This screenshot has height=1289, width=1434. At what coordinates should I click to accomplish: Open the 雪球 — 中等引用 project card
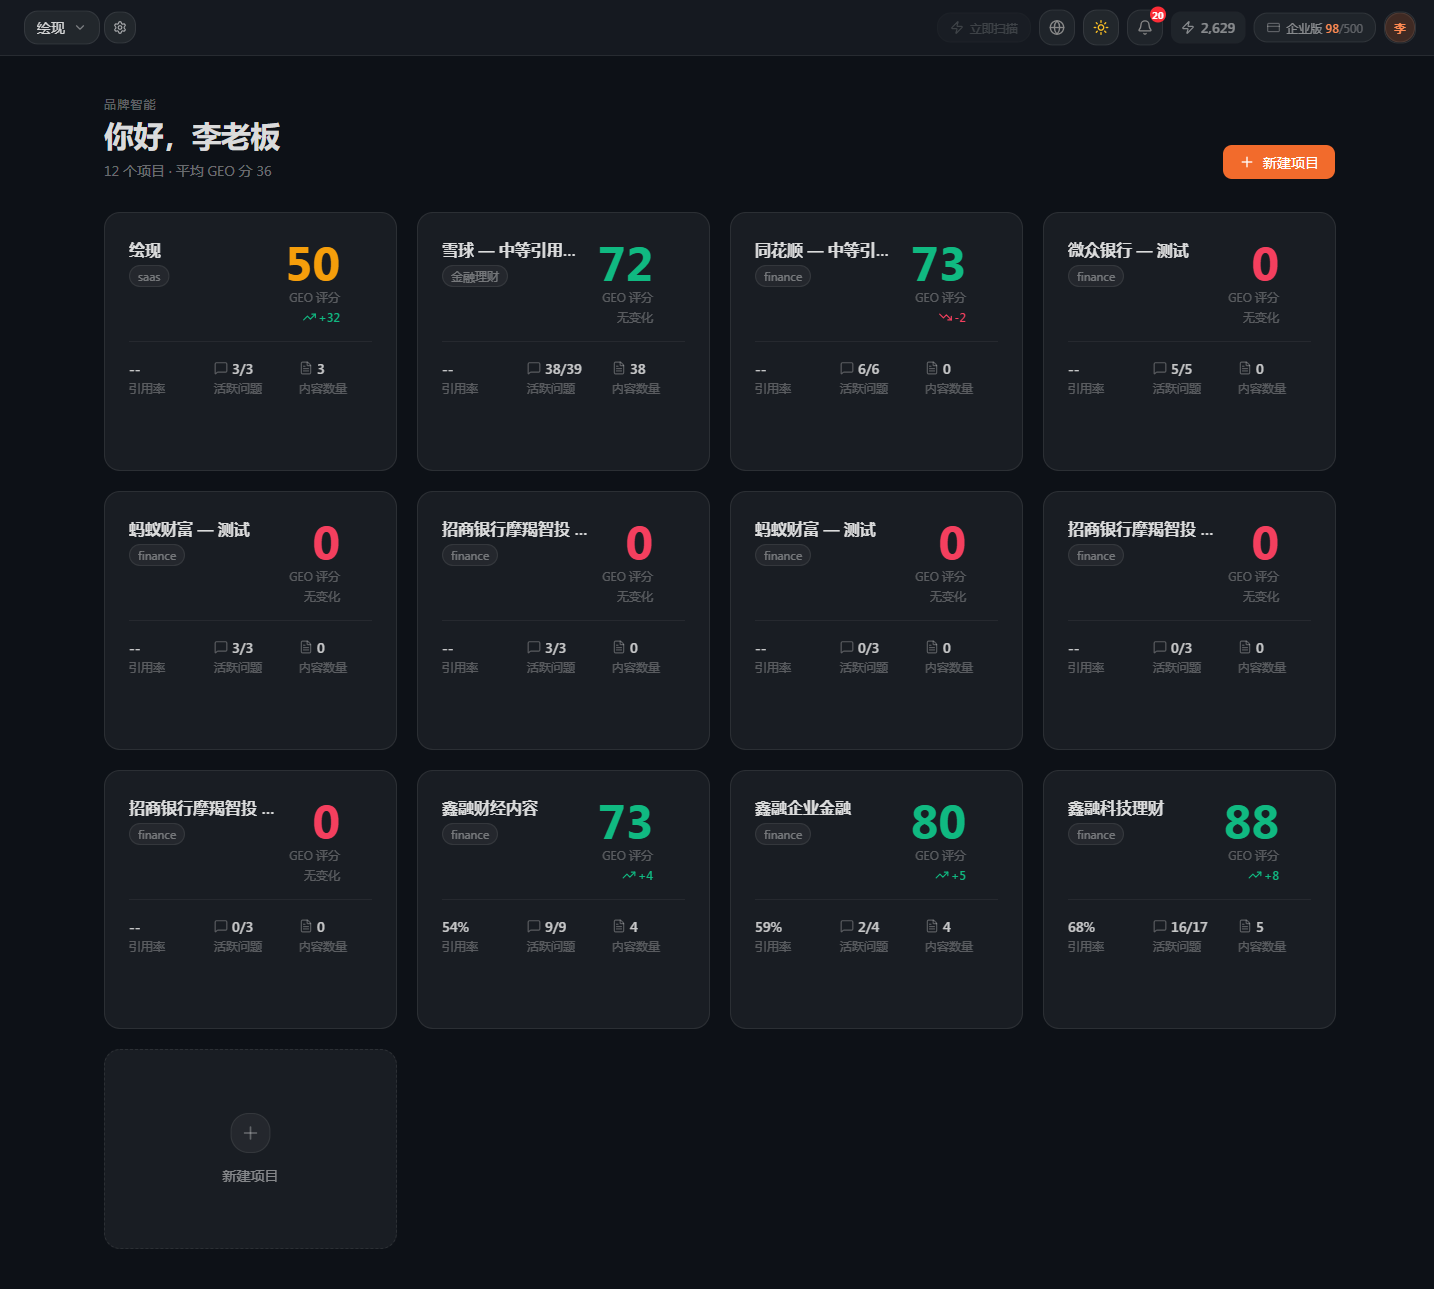(x=563, y=341)
